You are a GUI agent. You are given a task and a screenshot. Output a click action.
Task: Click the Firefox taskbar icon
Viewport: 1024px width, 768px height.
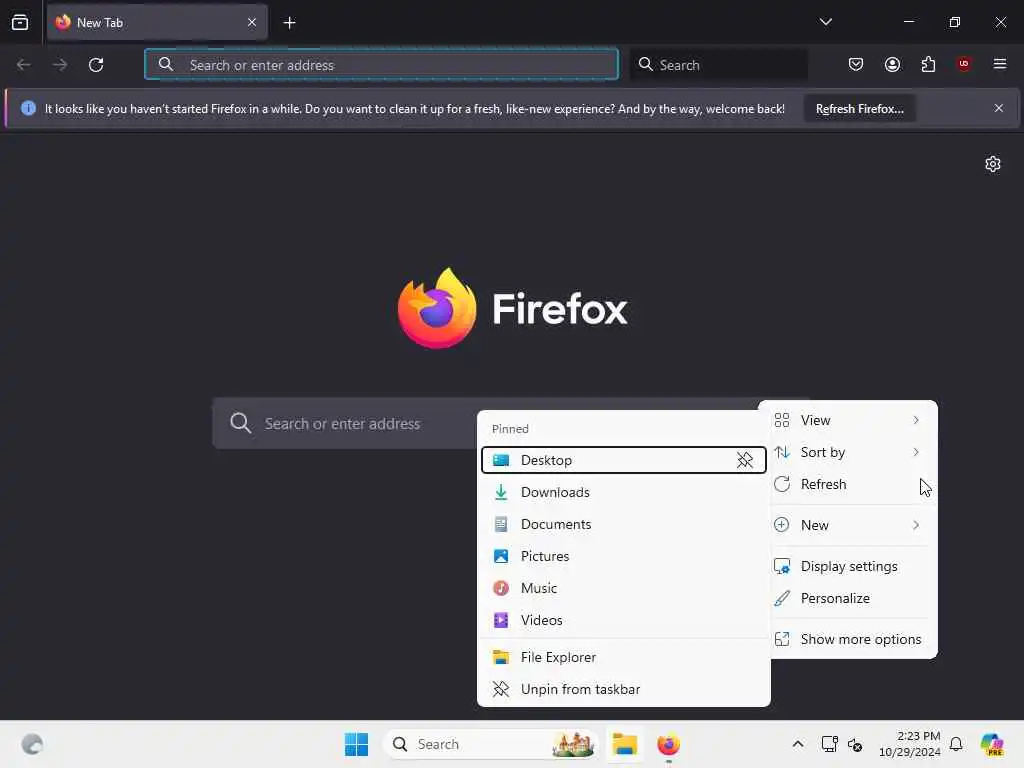click(668, 744)
